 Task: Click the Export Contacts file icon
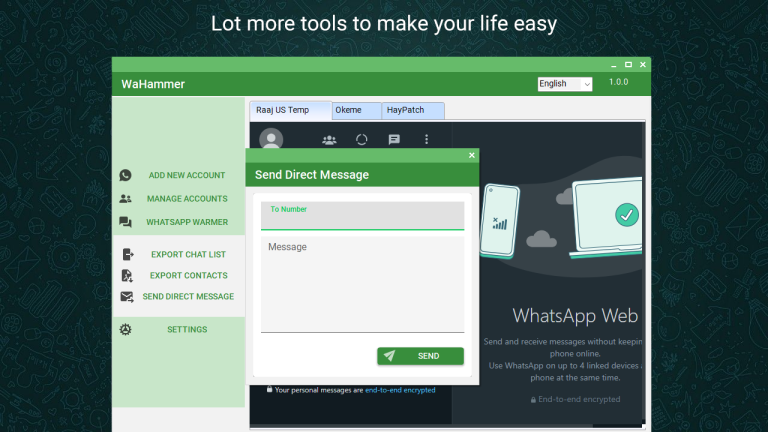point(127,275)
